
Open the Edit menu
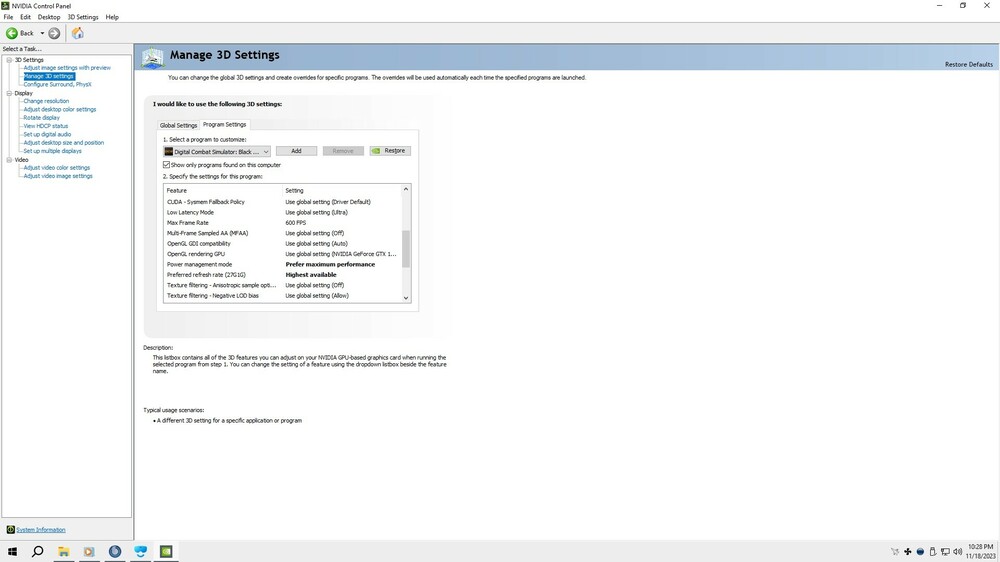tap(26, 17)
